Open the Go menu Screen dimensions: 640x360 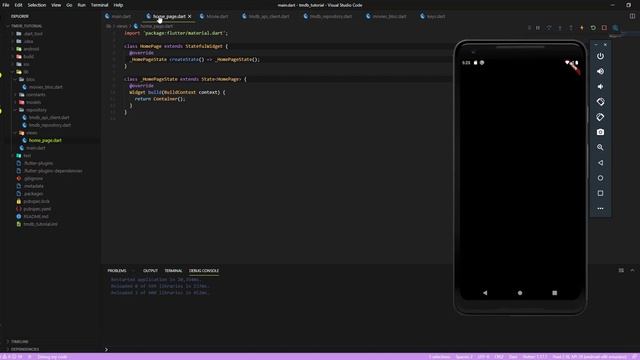click(x=69, y=5)
